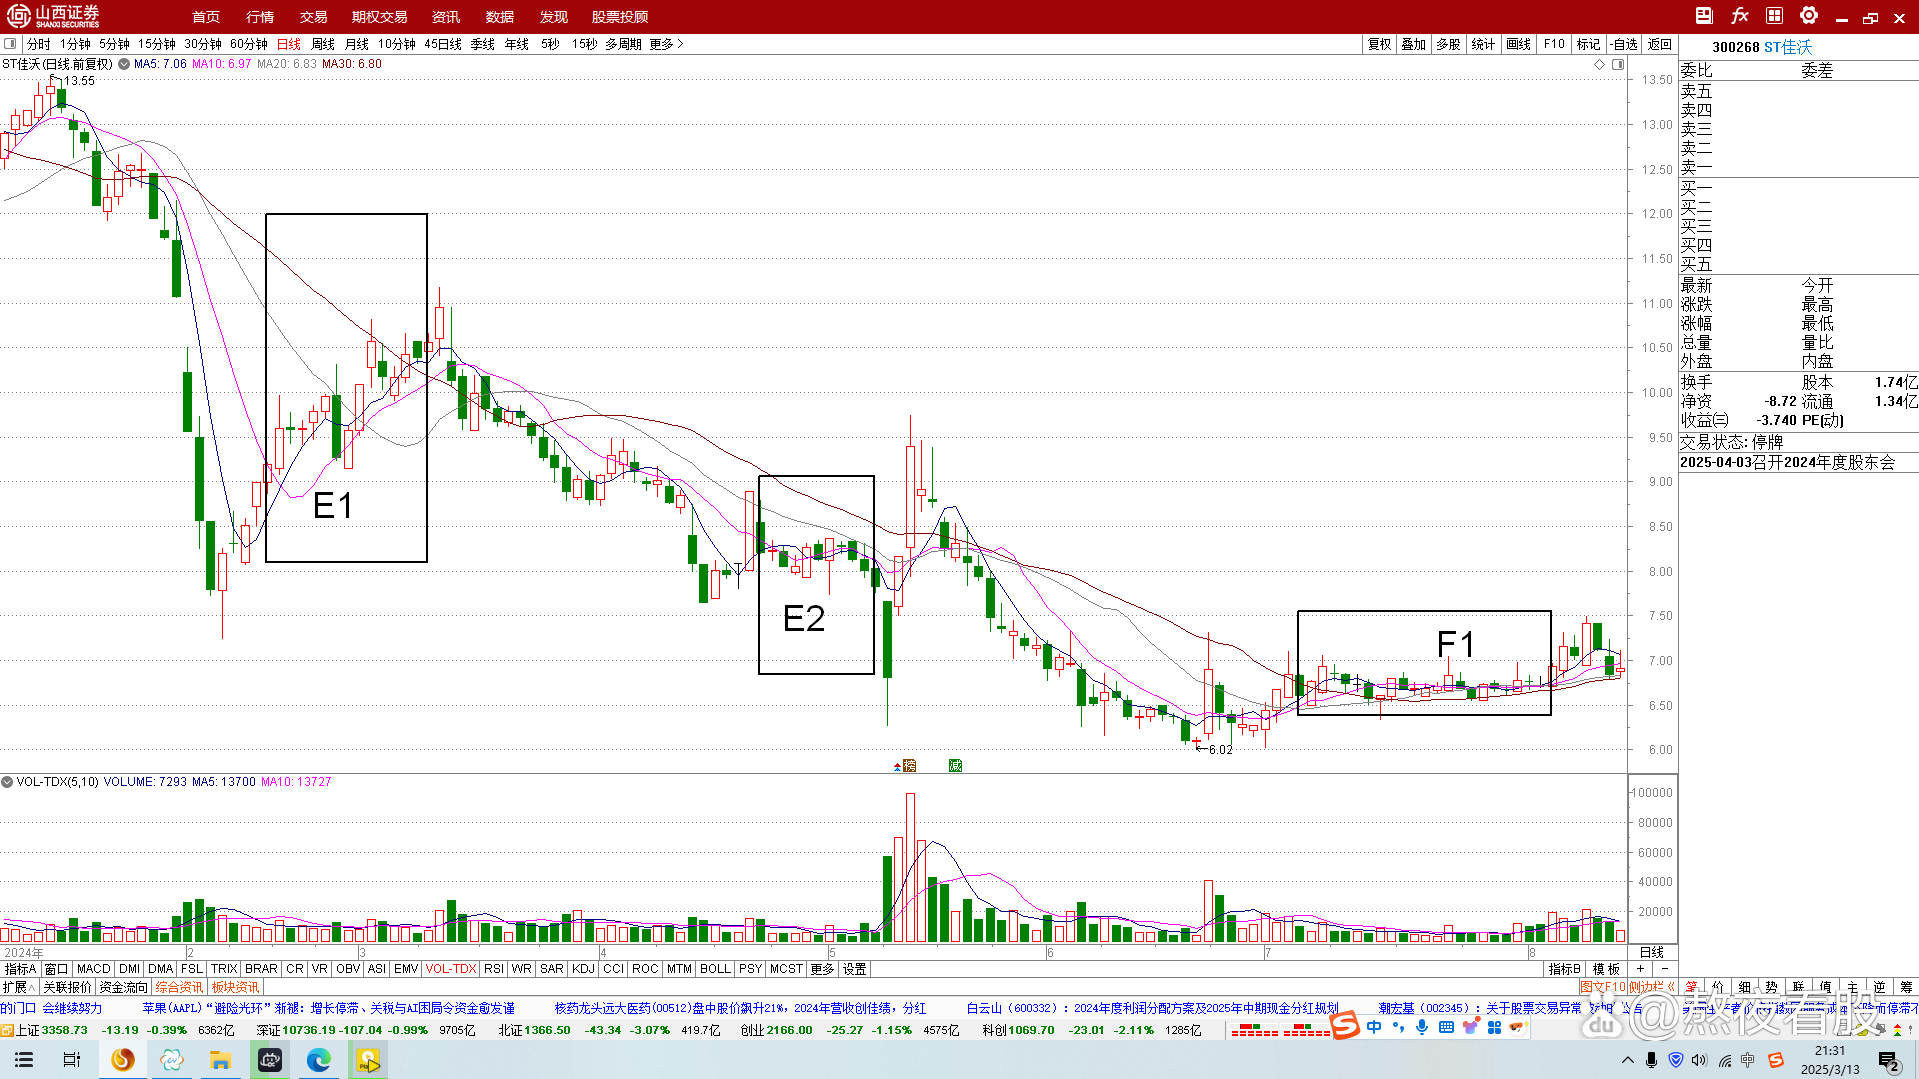Open the 指标A selector
This screenshot has width=1919, height=1079.
(20, 969)
